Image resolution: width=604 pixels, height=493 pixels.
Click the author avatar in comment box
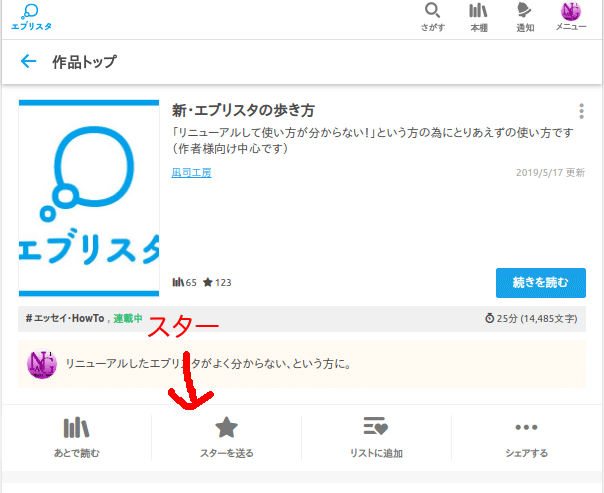tap(42, 364)
